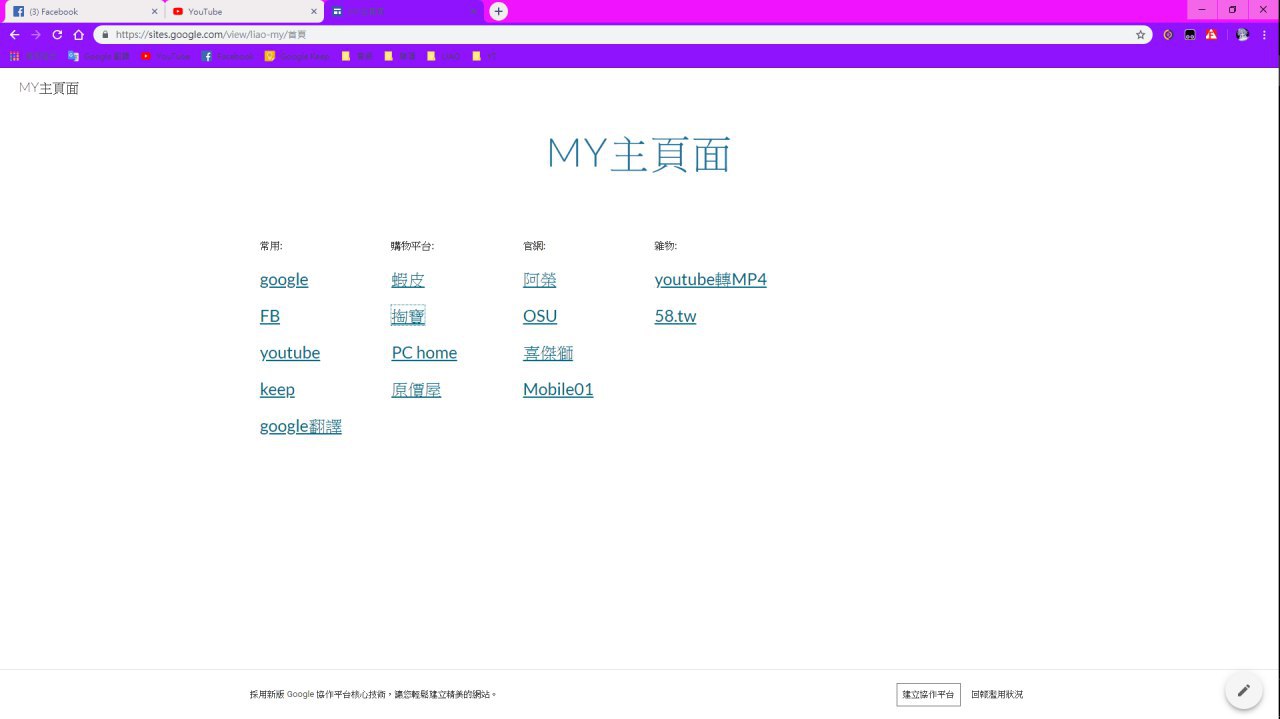Click the 官網: column label
Viewport: 1280px width, 719px height.
click(534, 246)
